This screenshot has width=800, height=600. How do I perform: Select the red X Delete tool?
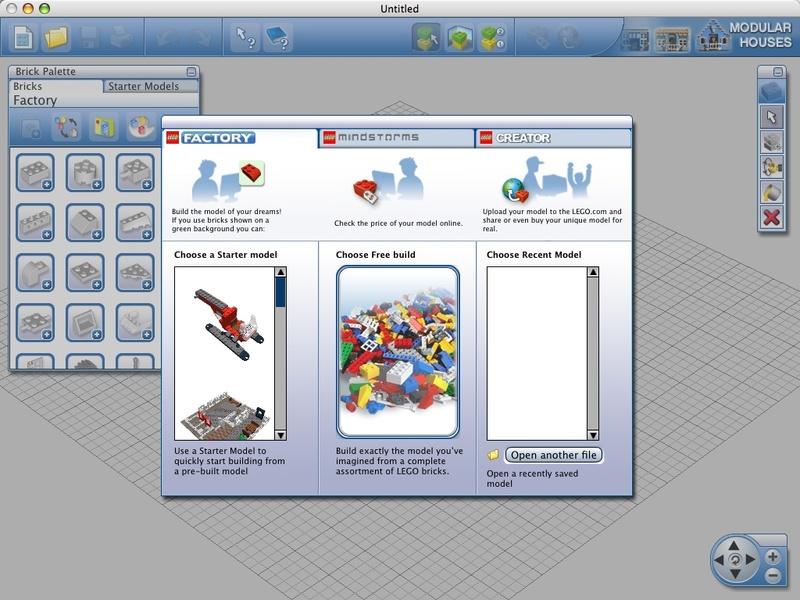pyautogui.click(x=771, y=217)
